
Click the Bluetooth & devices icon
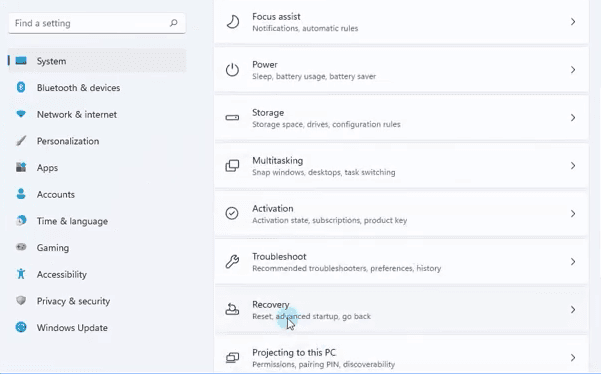[x=21, y=87]
